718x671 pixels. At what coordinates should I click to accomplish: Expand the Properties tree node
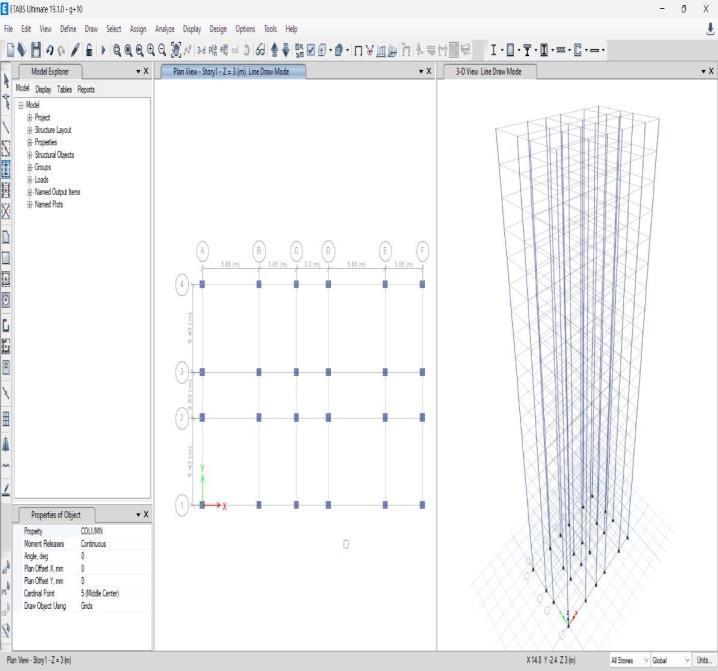point(30,142)
